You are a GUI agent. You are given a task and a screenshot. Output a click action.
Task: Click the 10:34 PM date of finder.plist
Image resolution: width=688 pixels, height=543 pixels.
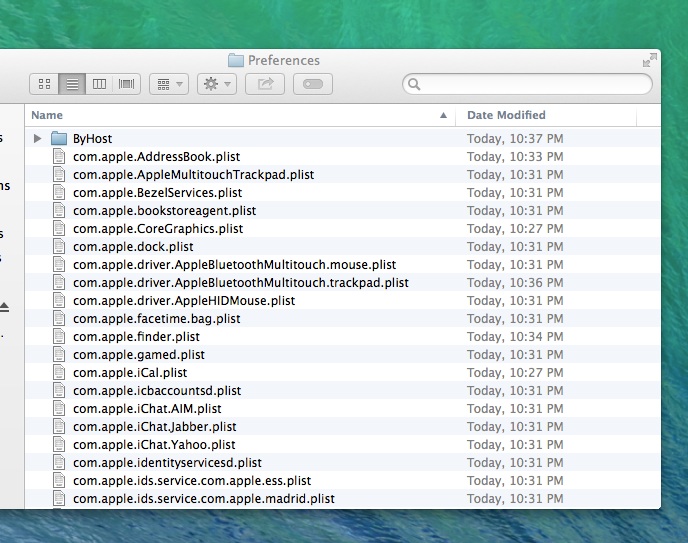point(515,336)
